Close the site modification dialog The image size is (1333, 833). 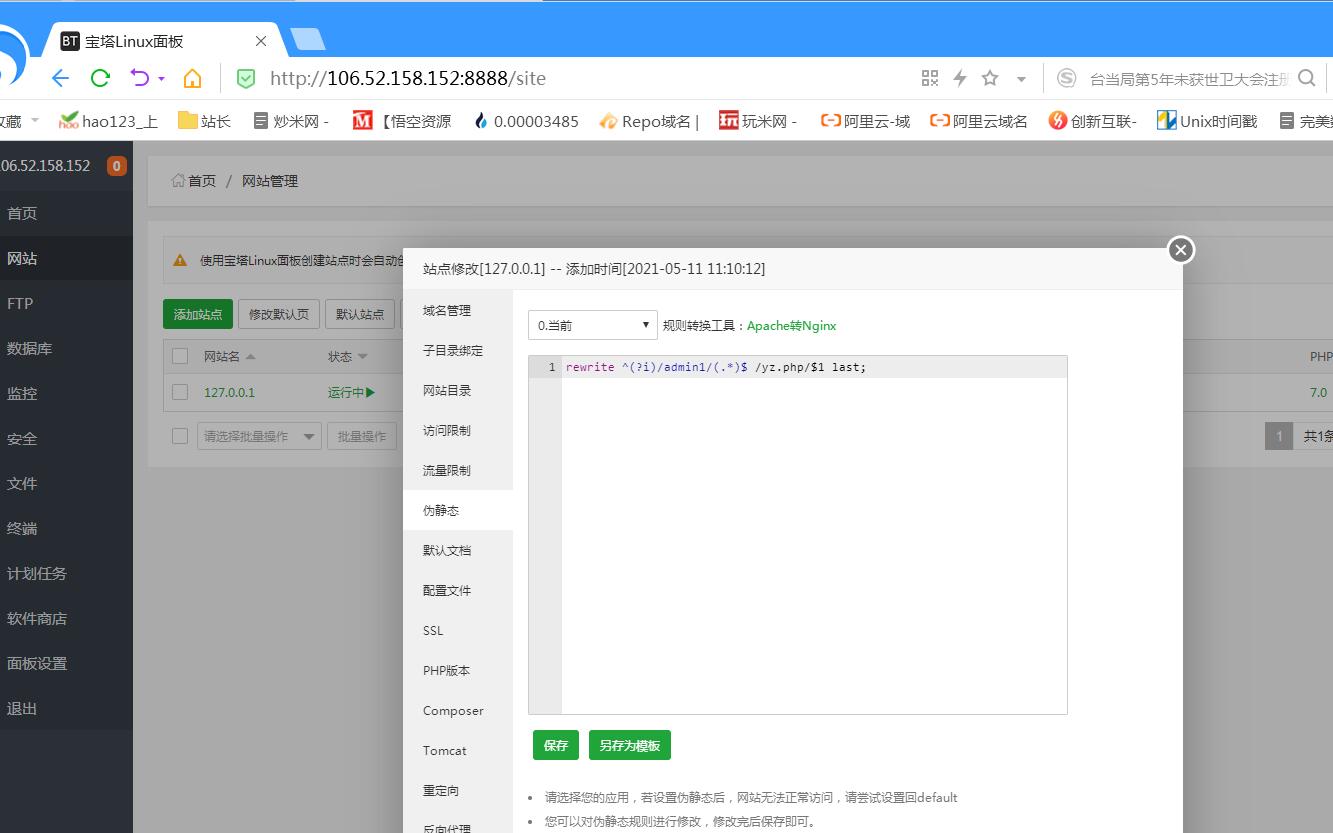click(x=1181, y=250)
